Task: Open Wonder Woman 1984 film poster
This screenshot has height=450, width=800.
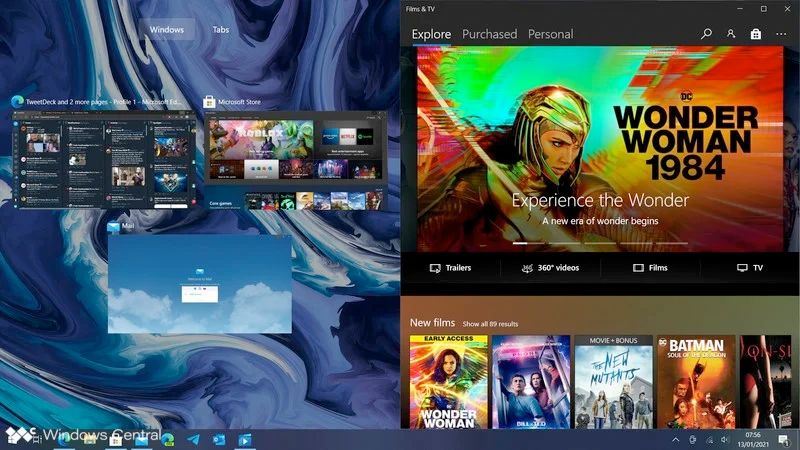Action: tap(447, 382)
